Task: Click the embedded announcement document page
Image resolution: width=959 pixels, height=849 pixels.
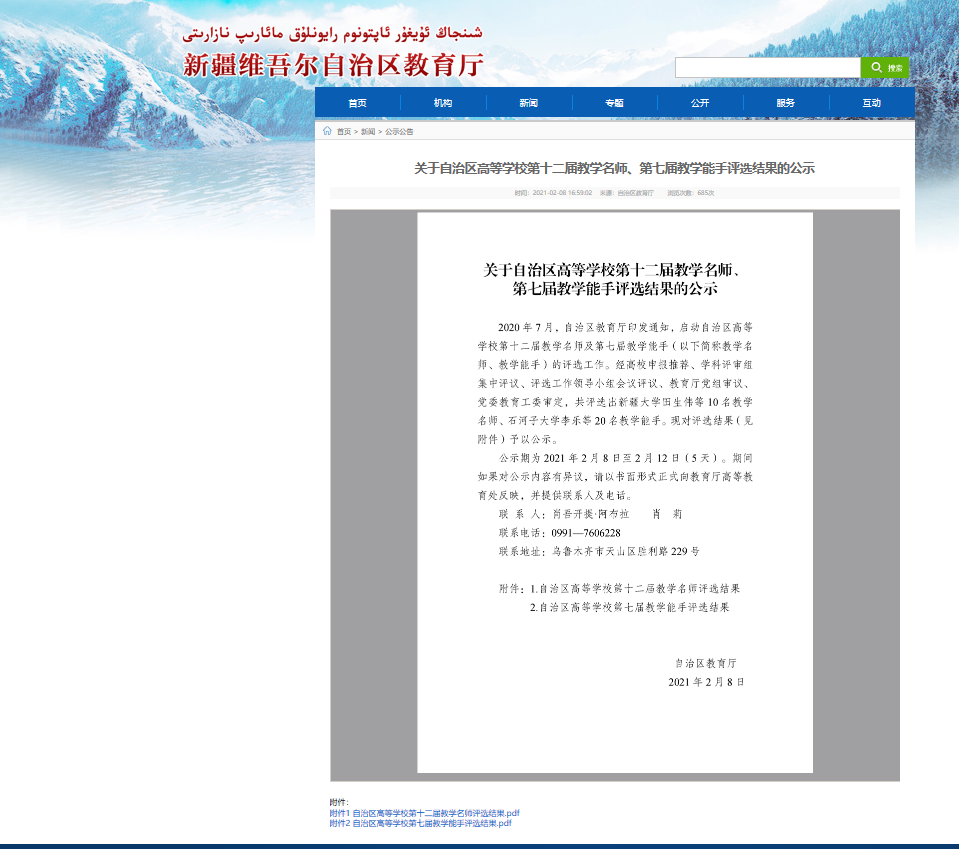Action: click(x=614, y=500)
